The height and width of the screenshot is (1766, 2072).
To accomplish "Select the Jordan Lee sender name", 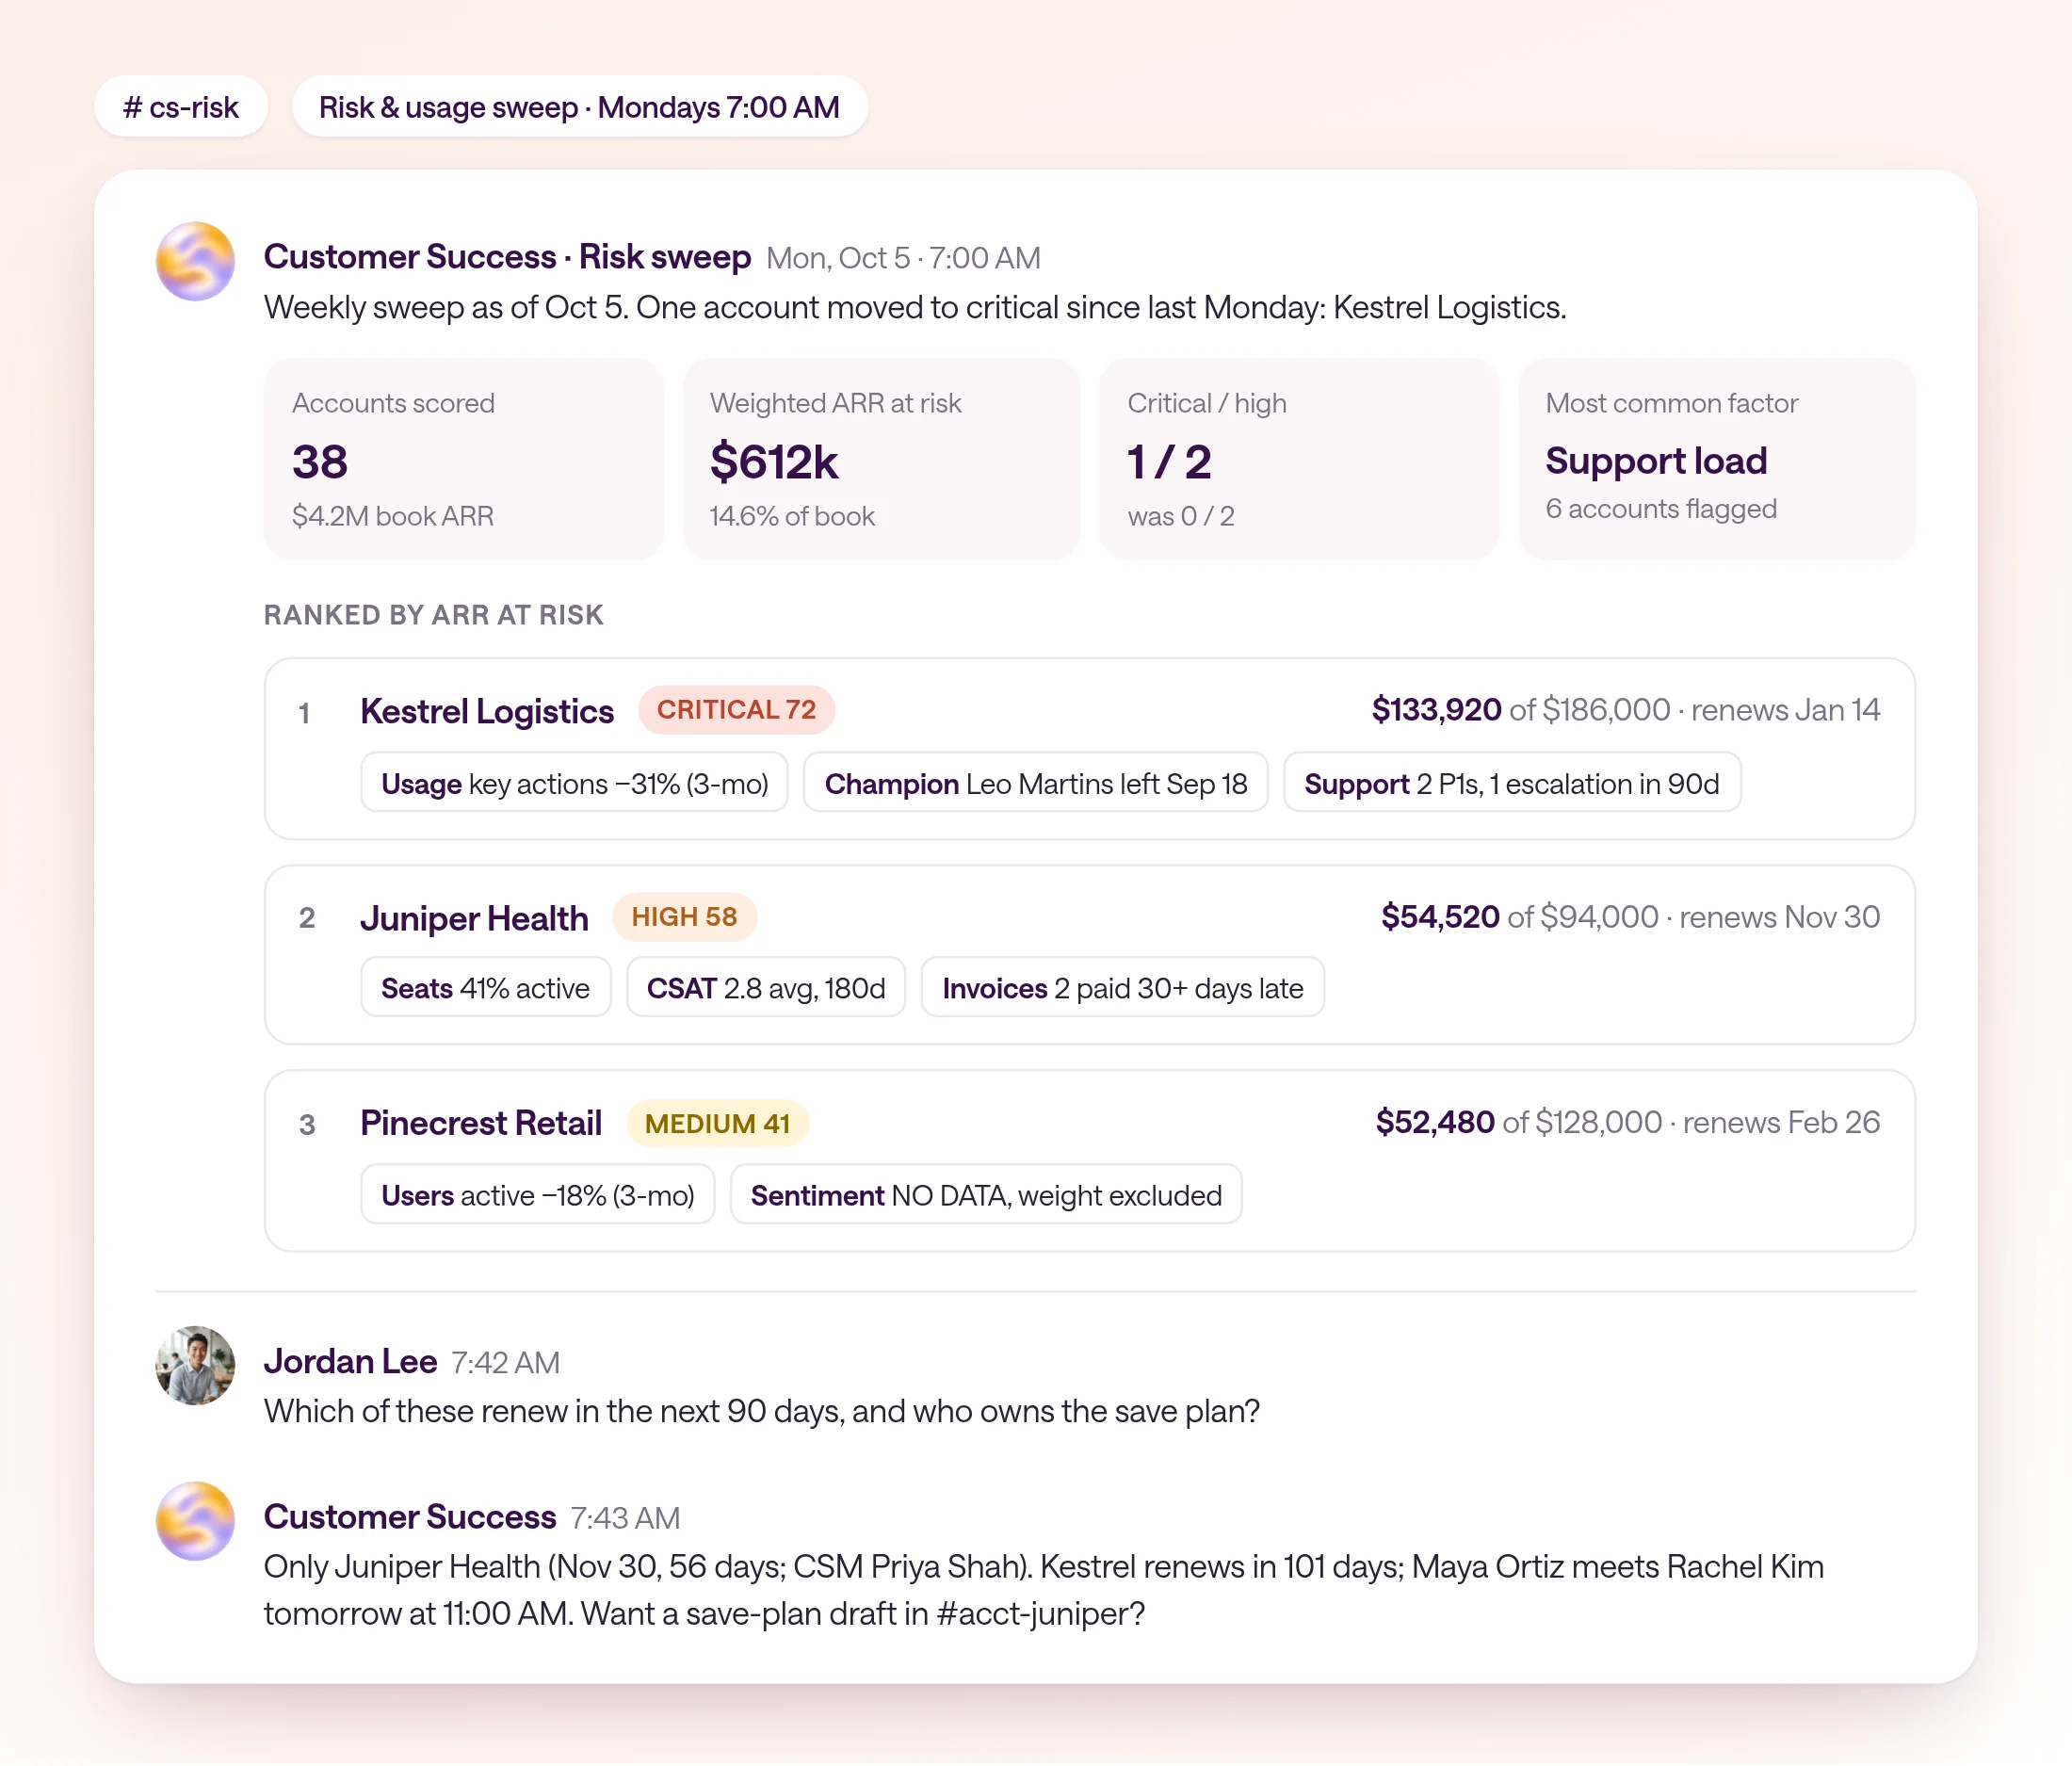I will pos(350,1362).
